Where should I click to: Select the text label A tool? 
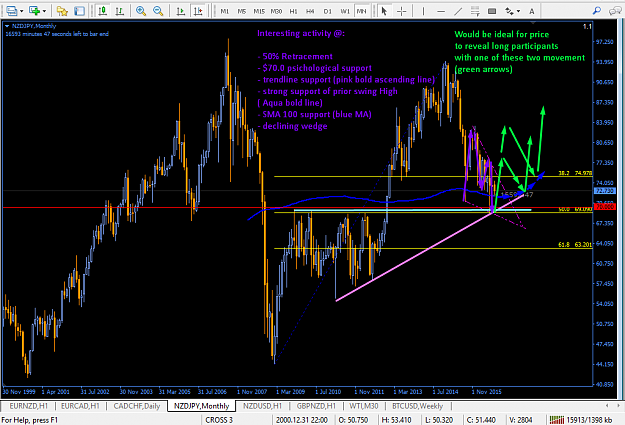coord(532,11)
